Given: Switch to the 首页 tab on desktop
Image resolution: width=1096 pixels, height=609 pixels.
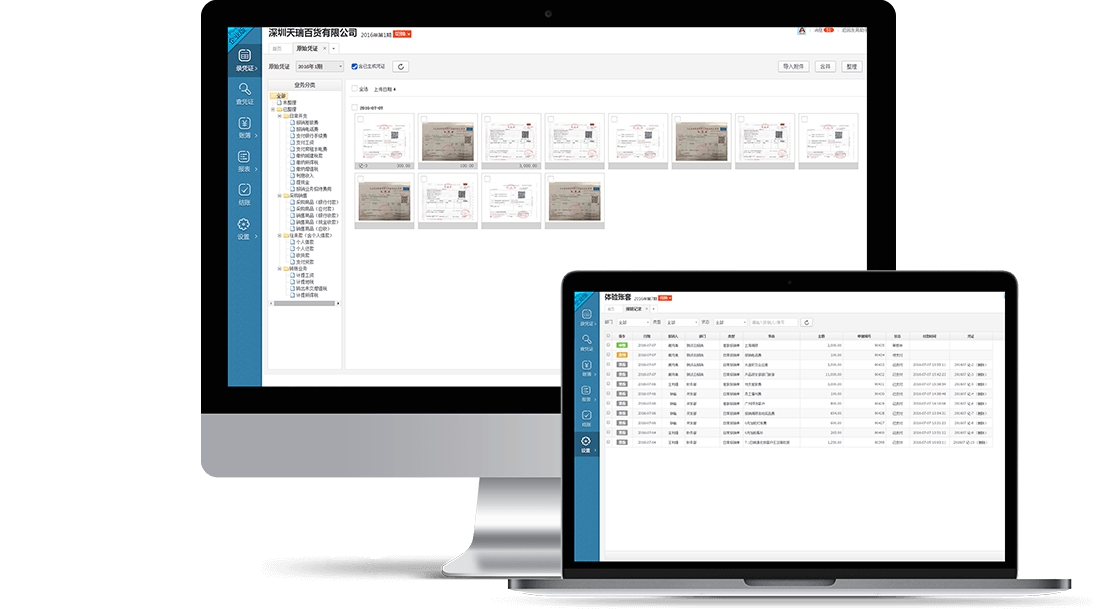Looking at the screenshot, I should (277, 48).
